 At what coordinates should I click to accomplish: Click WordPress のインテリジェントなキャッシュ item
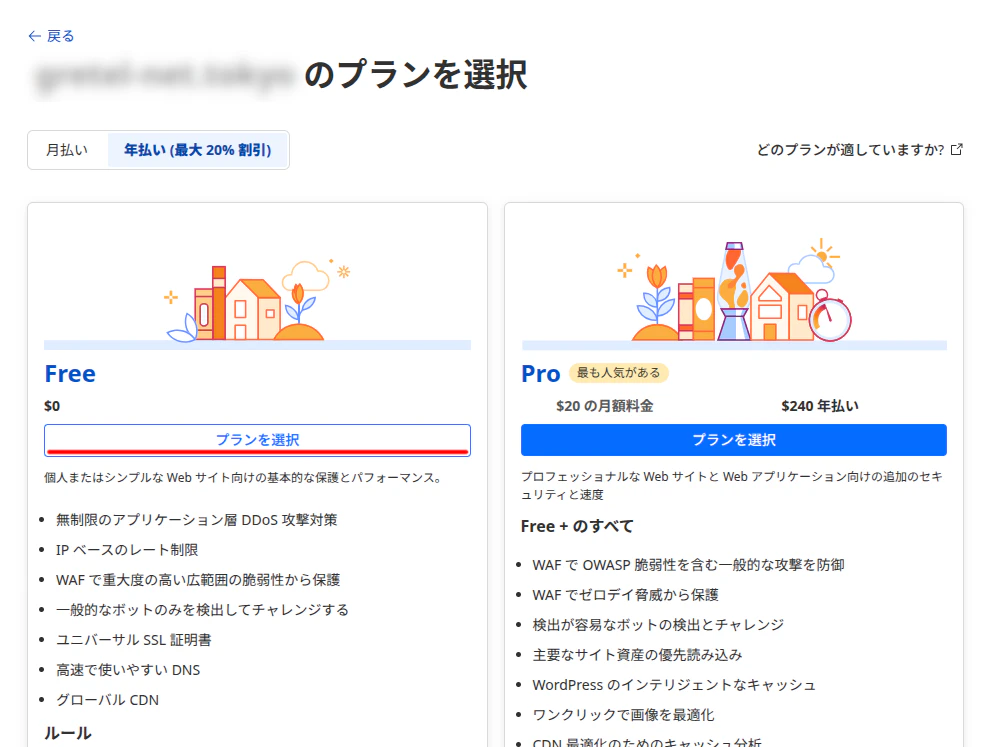pos(674,684)
